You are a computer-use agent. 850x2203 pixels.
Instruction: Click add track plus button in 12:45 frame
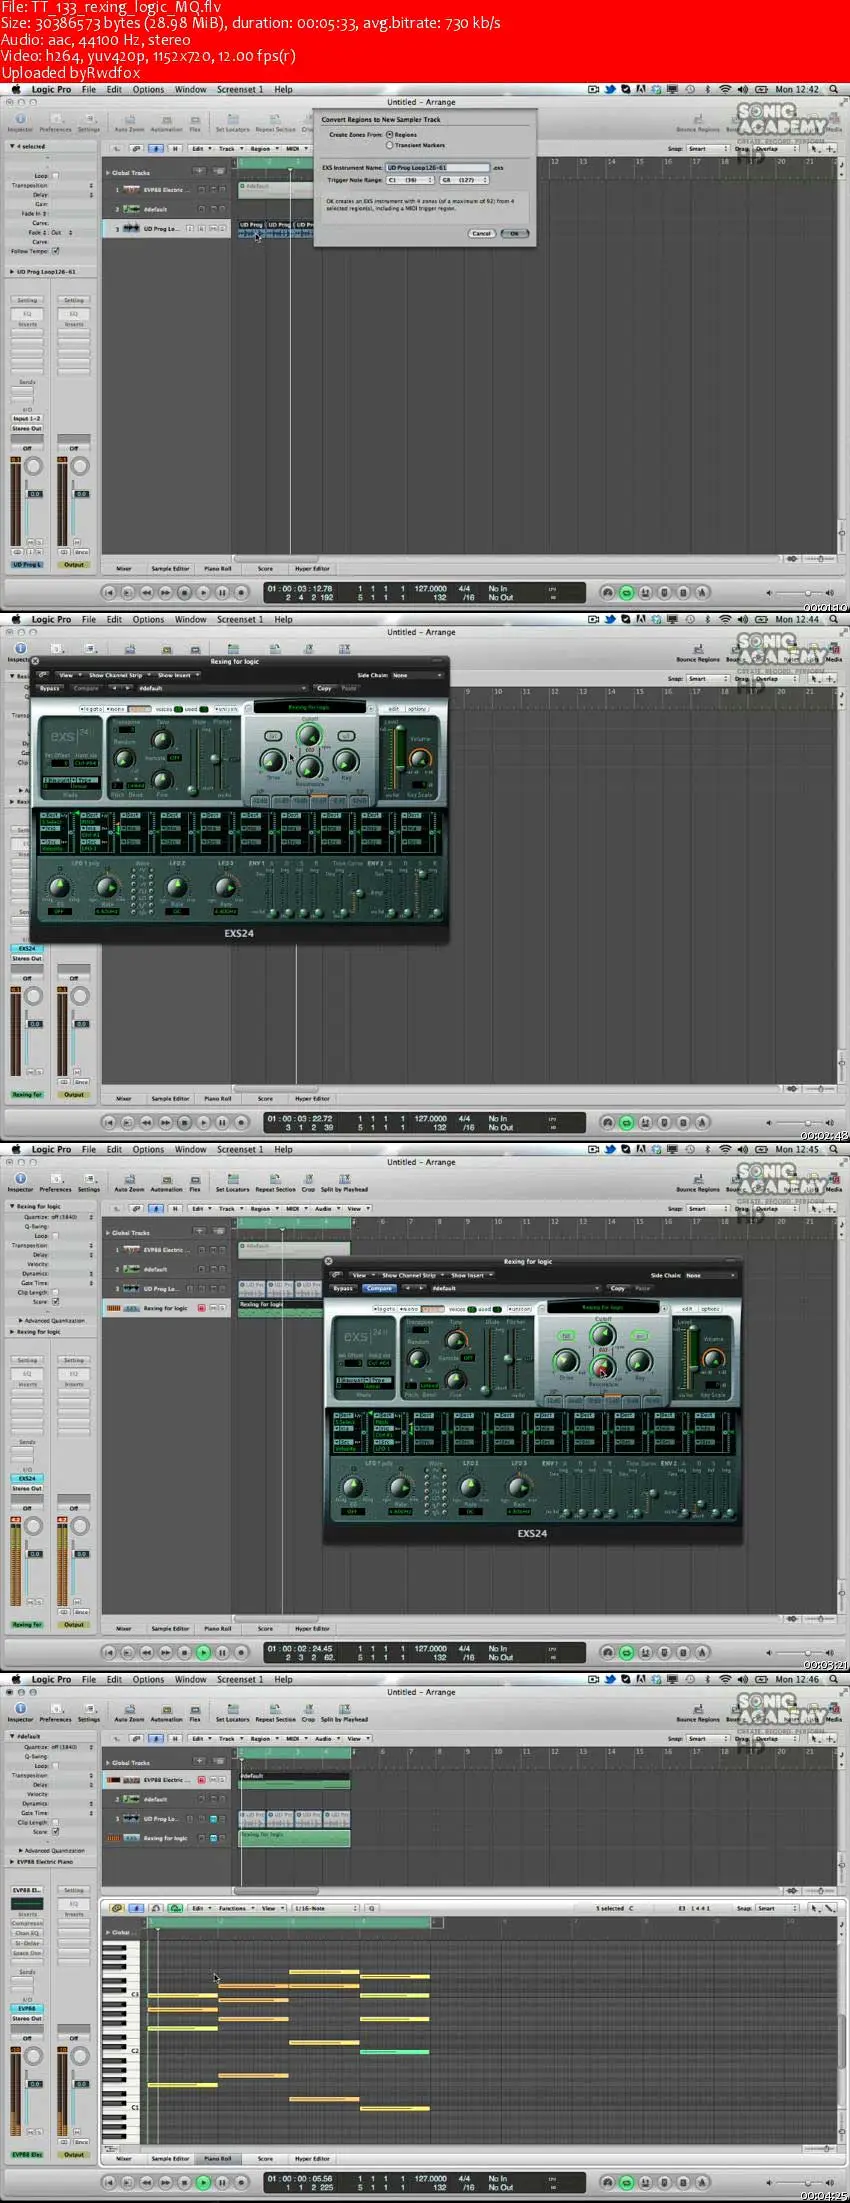198,1232
